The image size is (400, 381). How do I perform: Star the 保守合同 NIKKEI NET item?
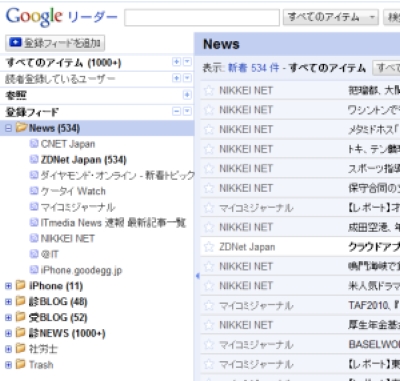tap(209, 188)
